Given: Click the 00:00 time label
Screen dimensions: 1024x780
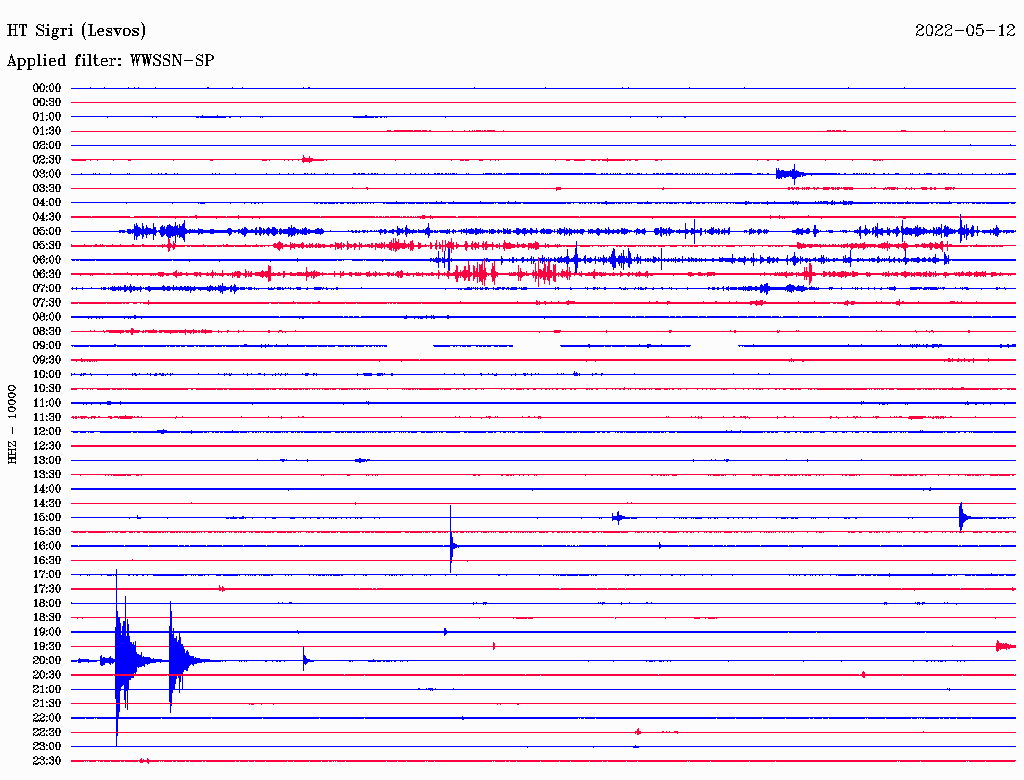Looking at the screenshot, I should 47,88.
